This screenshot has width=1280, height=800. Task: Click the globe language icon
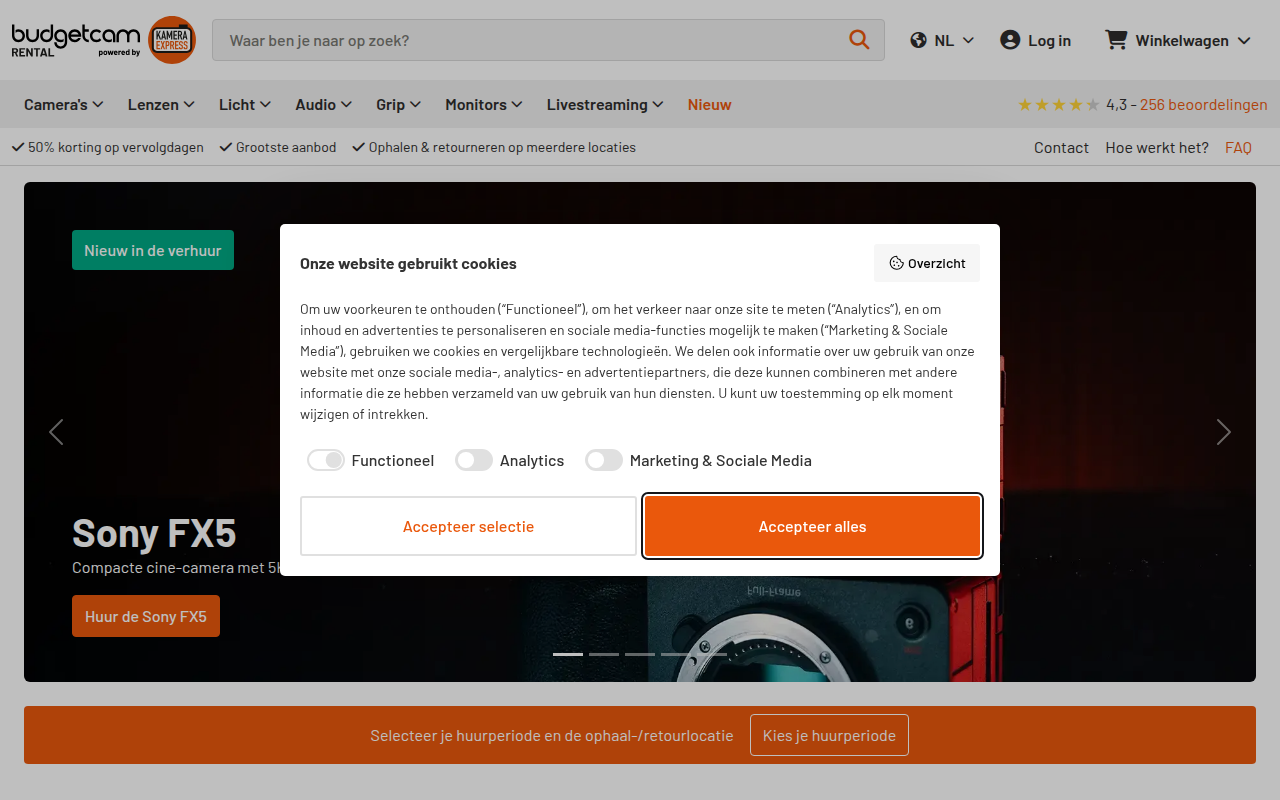[x=918, y=40]
